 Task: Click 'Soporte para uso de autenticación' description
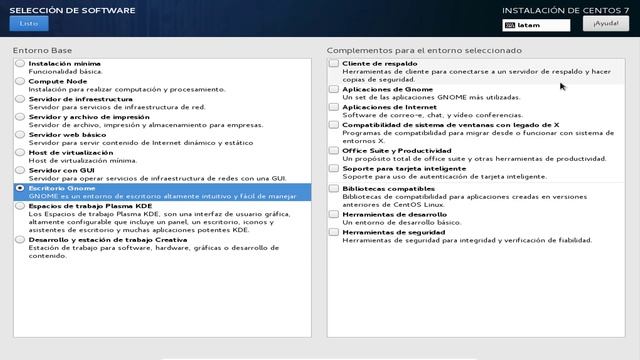click(444, 177)
